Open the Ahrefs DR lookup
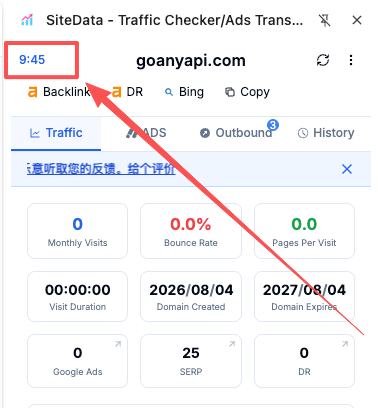 pos(127,92)
